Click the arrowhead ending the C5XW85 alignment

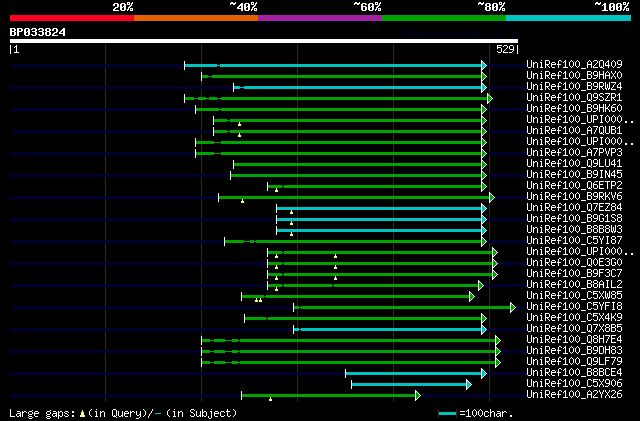[472, 296]
